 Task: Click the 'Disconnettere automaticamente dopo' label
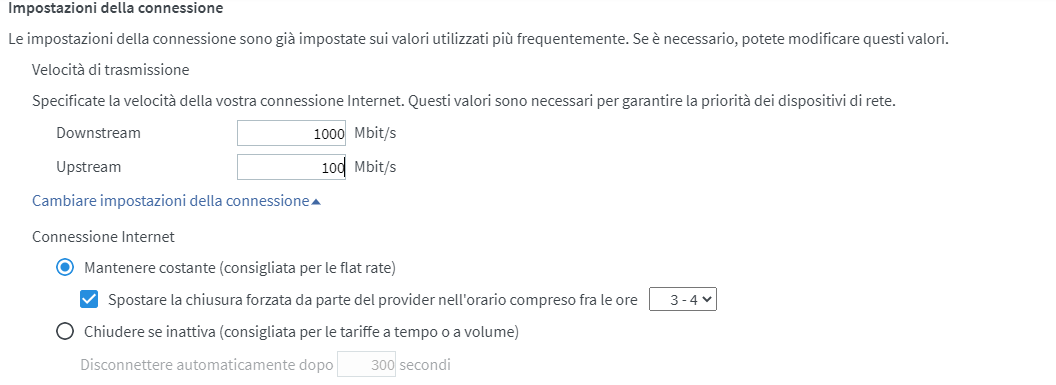point(207,365)
